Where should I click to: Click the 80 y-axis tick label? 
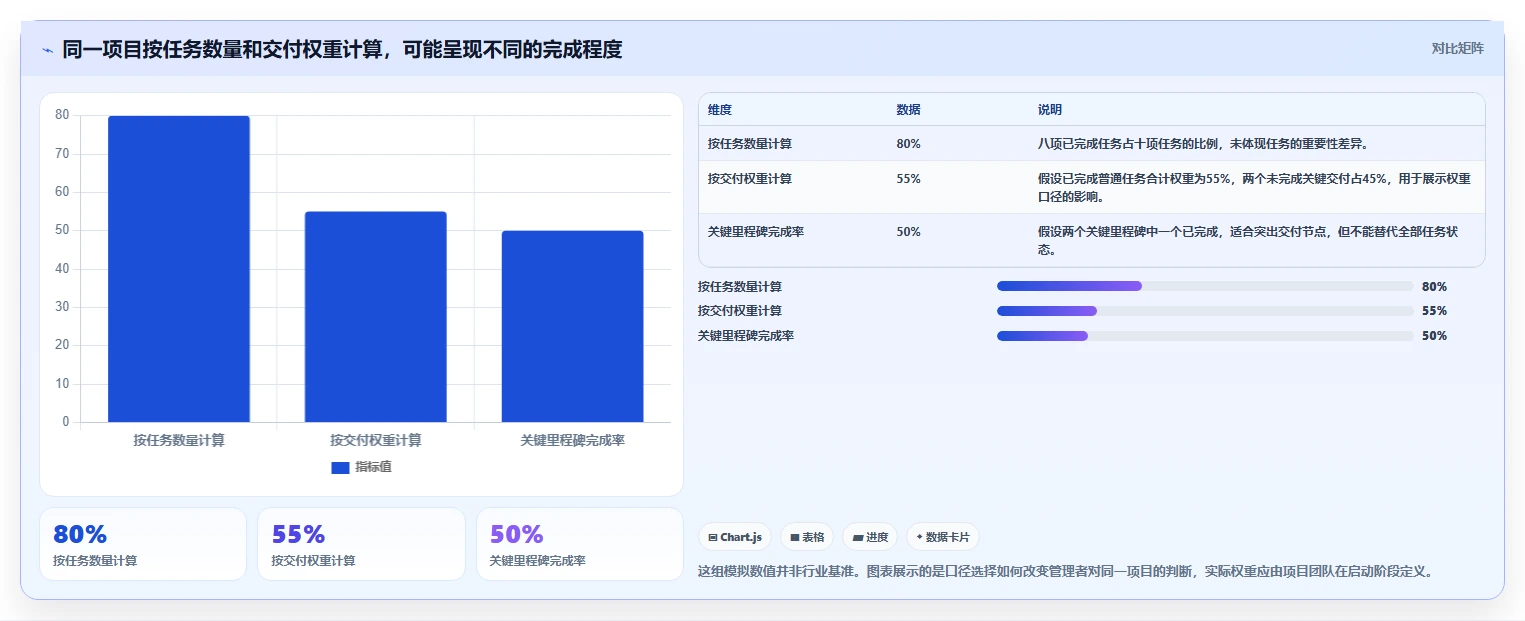(x=62, y=115)
